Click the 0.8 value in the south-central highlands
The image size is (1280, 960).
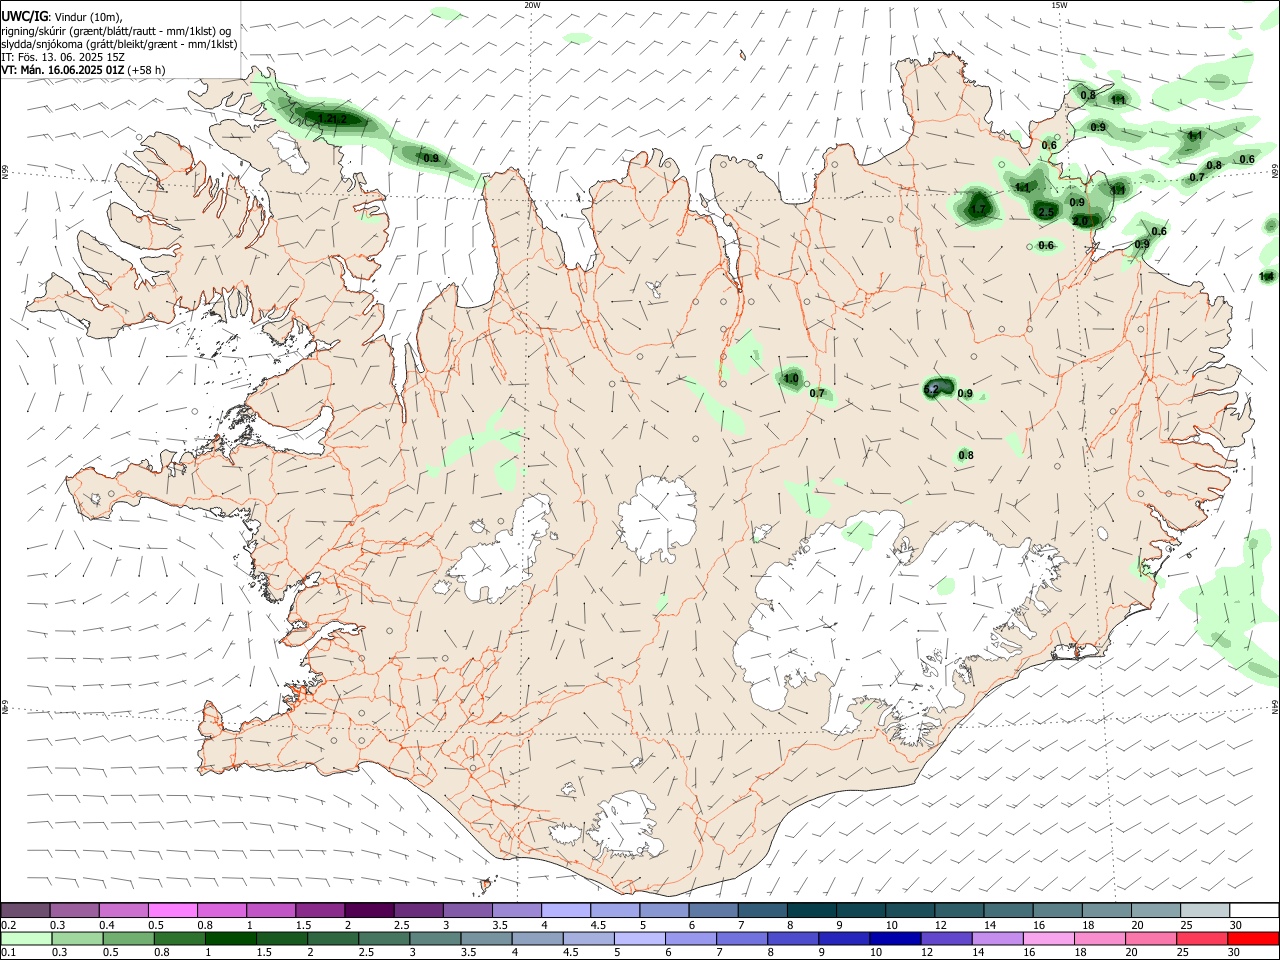(x=966, y=455)
